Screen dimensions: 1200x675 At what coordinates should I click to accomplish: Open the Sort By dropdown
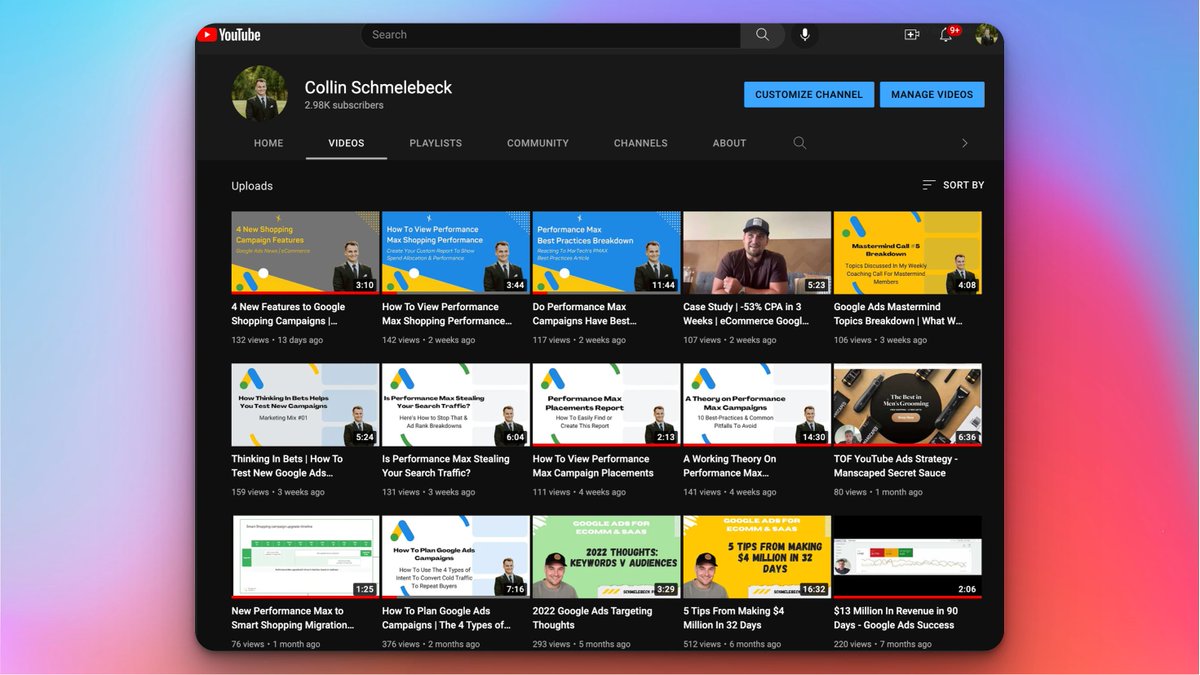[x=953, y=185]
